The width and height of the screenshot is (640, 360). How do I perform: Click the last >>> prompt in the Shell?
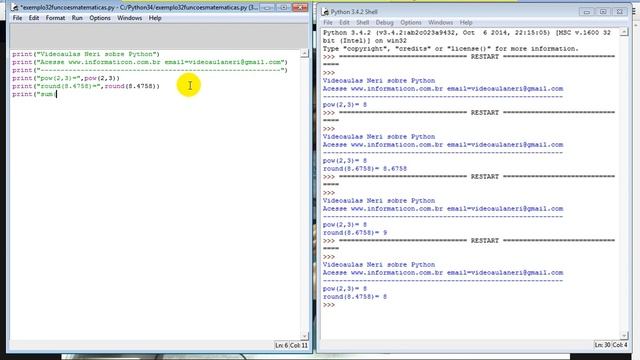pyautogui.click(x=329, y=305)
